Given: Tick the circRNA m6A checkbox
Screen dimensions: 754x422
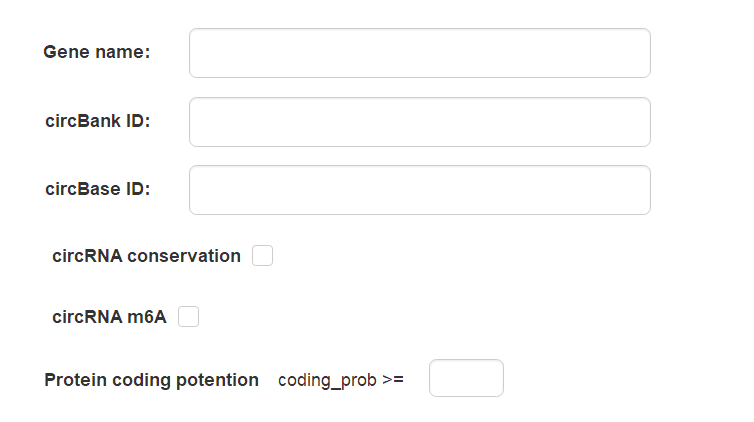Looking at the screenshot, I should pyautogui.click(x=188, y=317).
